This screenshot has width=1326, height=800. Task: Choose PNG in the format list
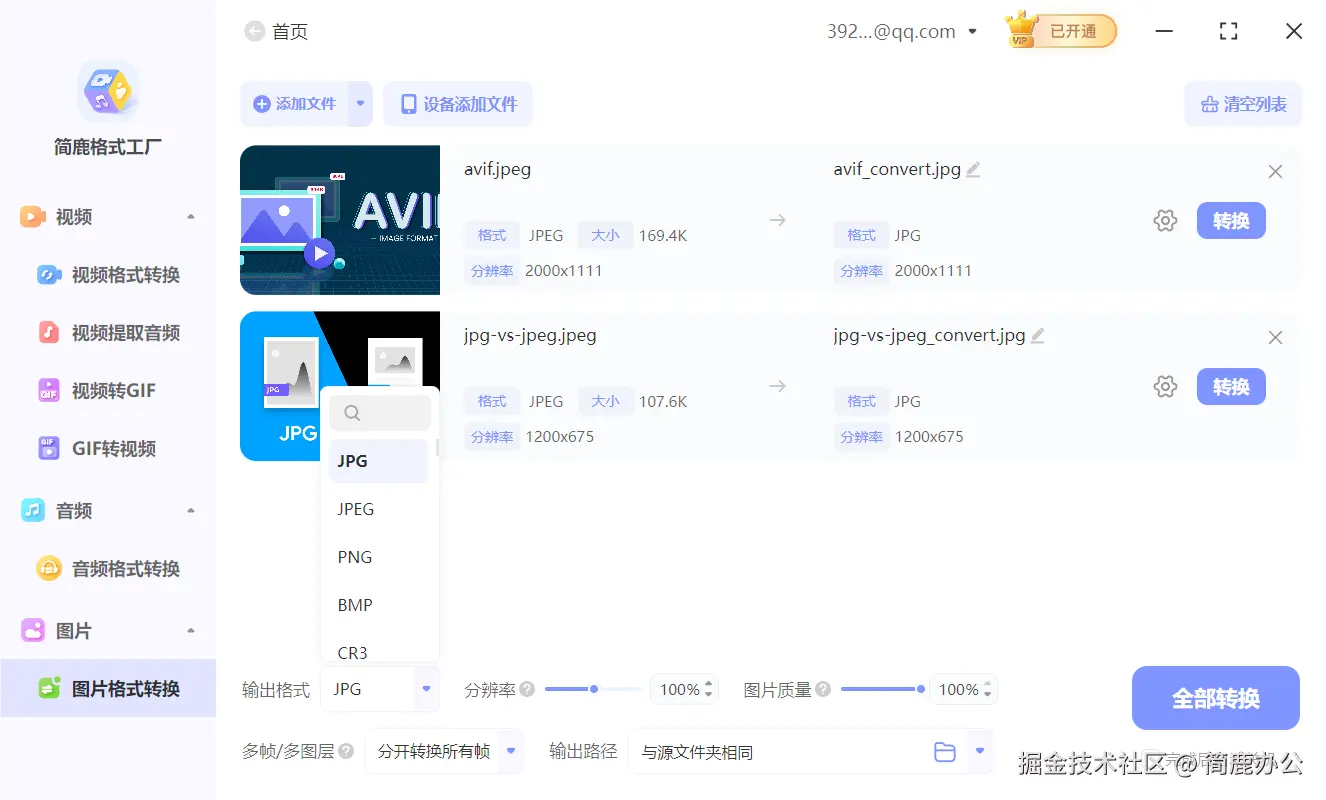379,557
